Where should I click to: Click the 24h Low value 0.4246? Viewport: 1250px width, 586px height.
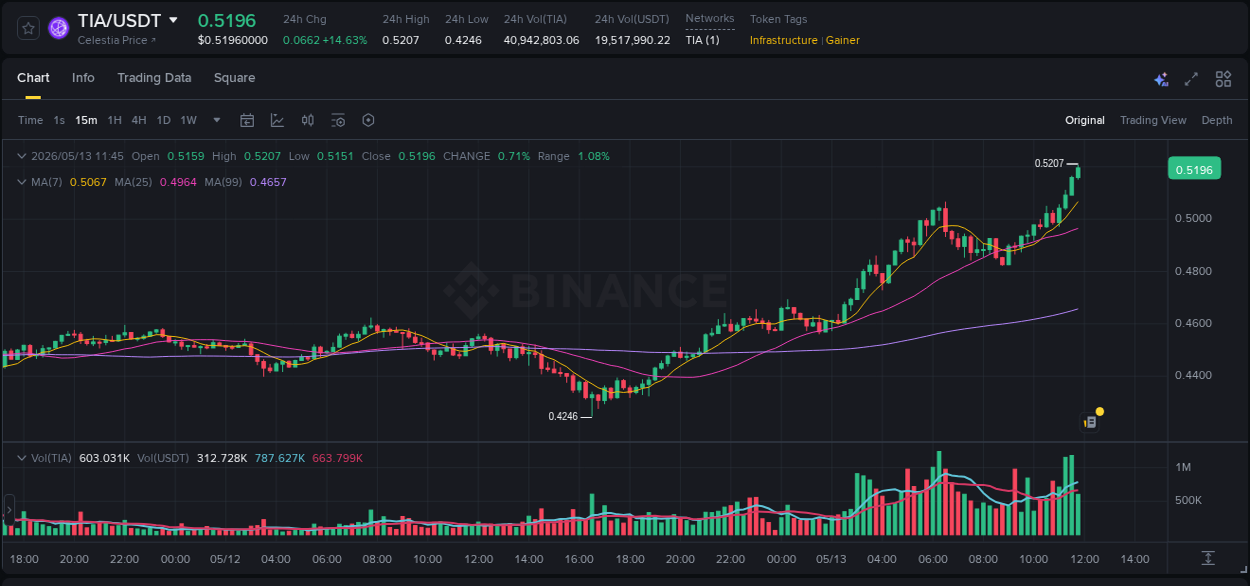(463, 40)
